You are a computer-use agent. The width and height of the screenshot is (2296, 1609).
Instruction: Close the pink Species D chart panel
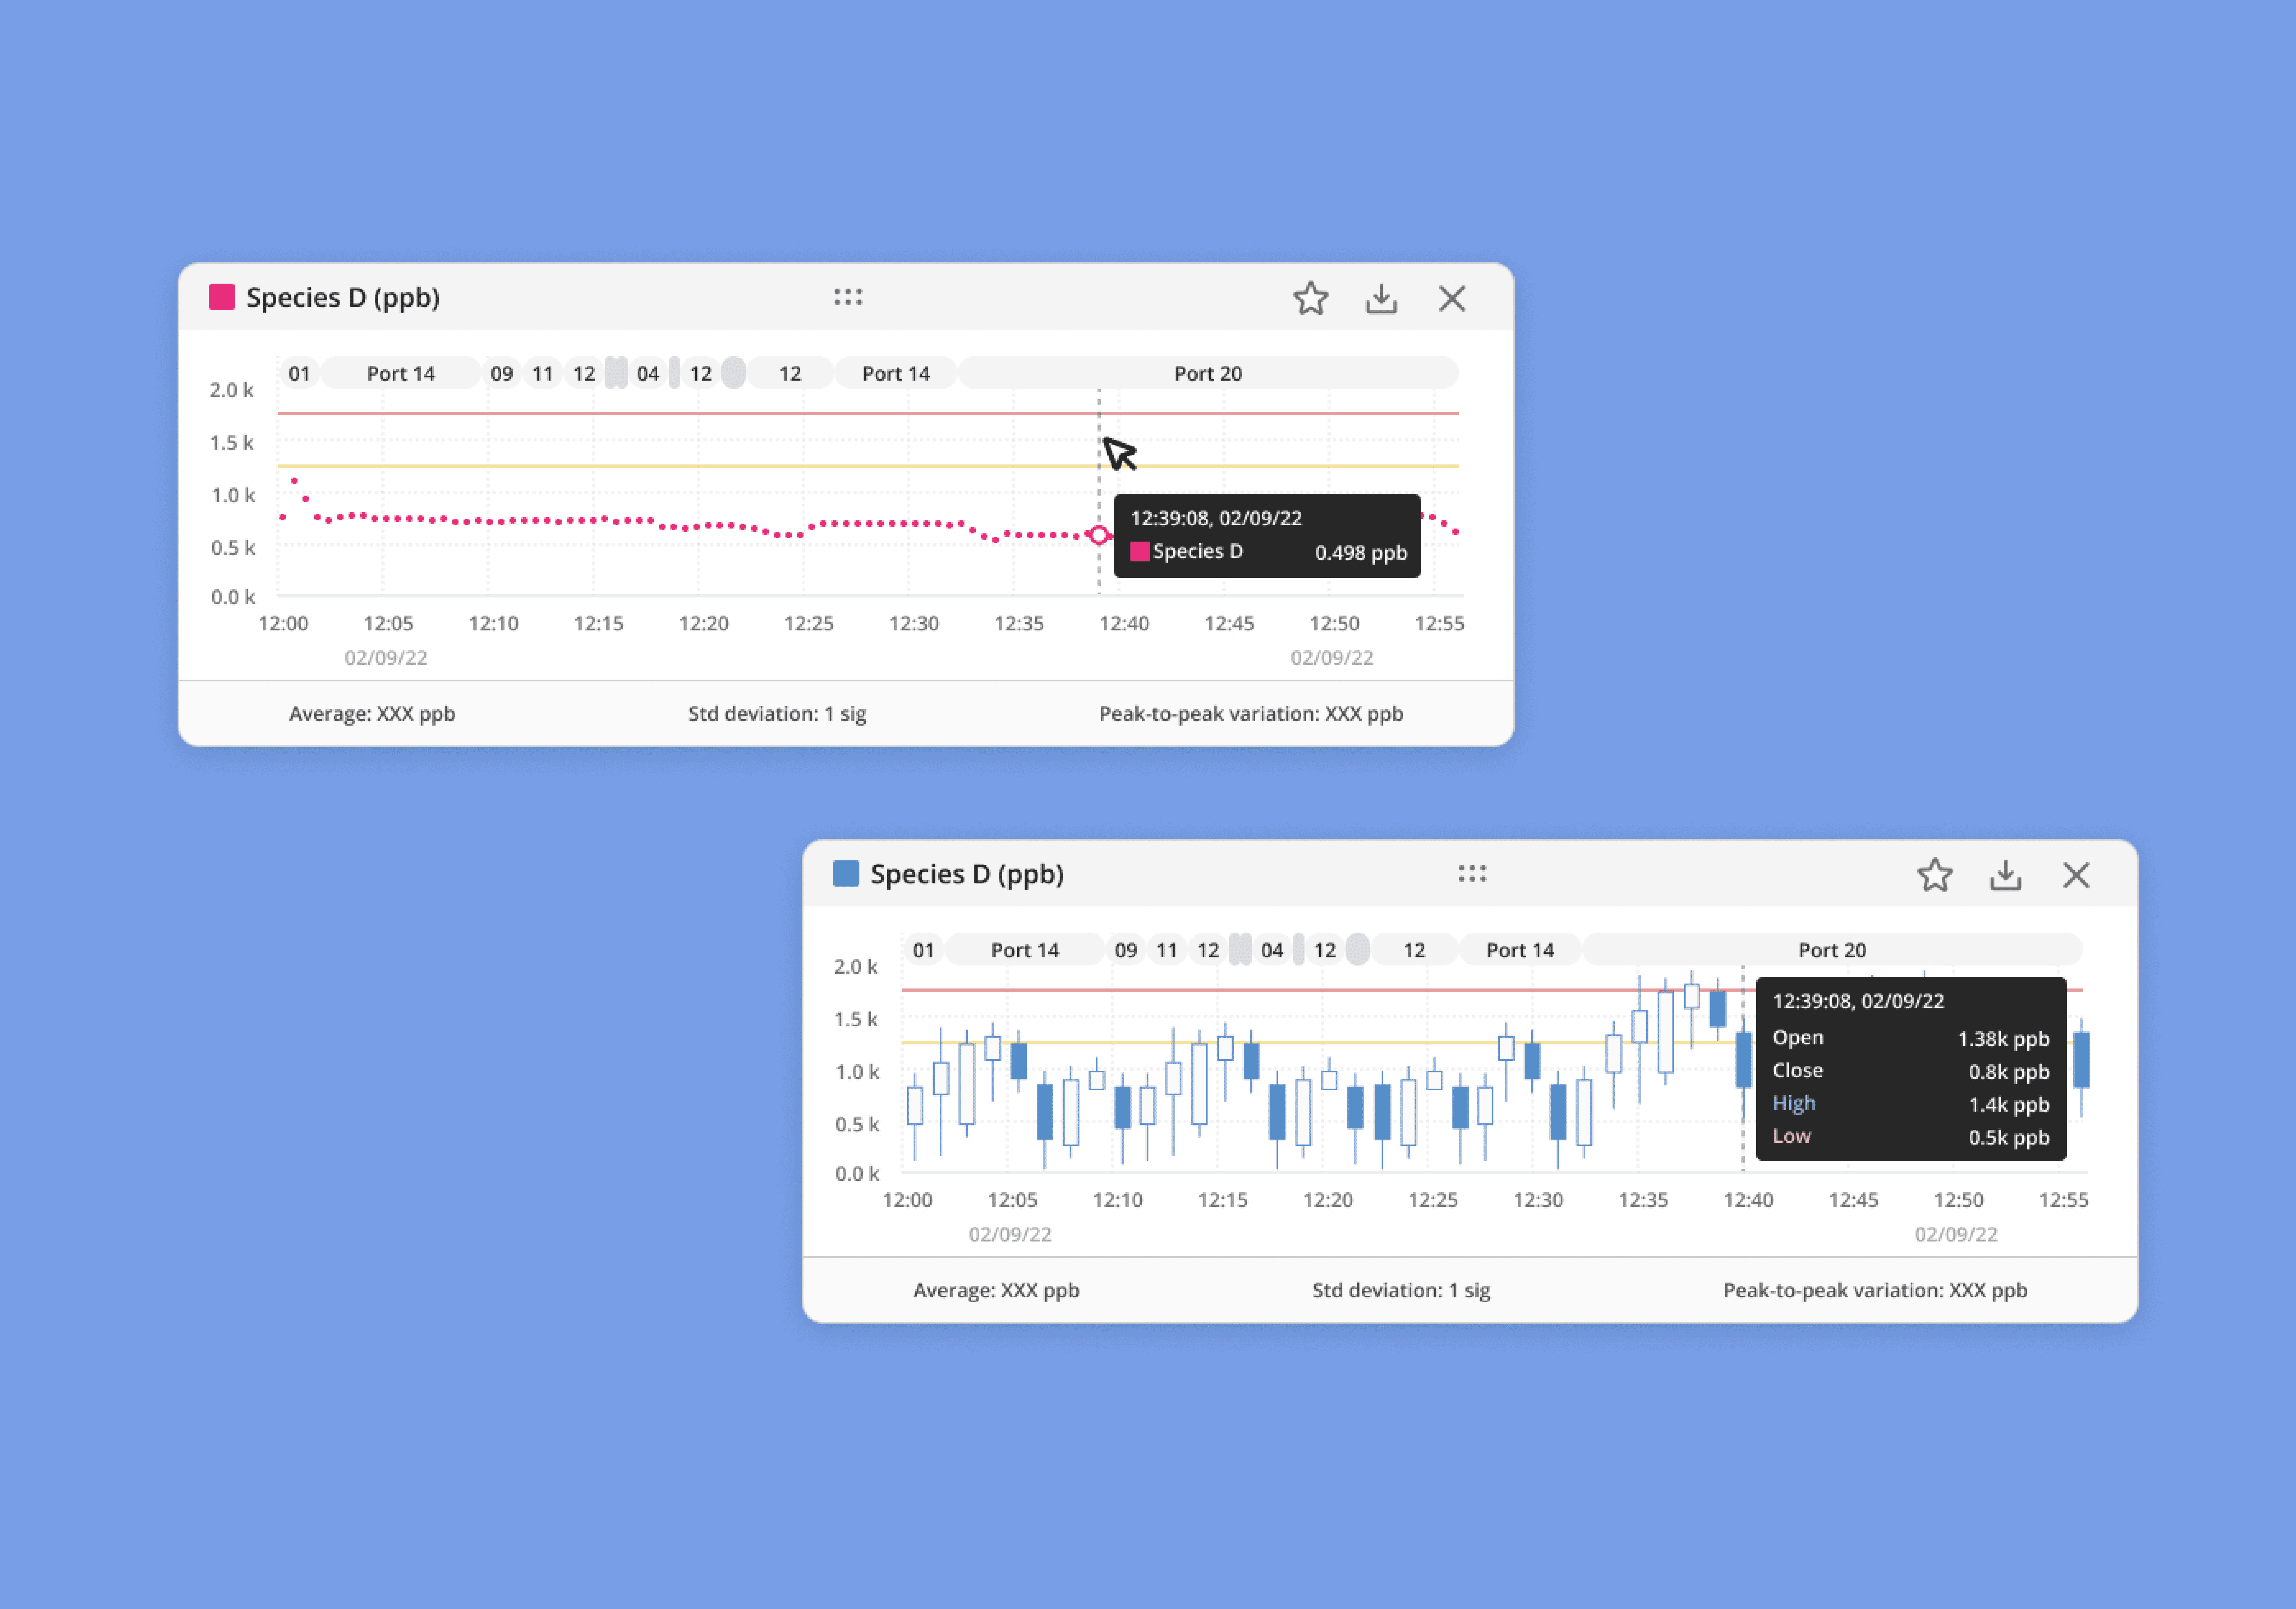1452,298
